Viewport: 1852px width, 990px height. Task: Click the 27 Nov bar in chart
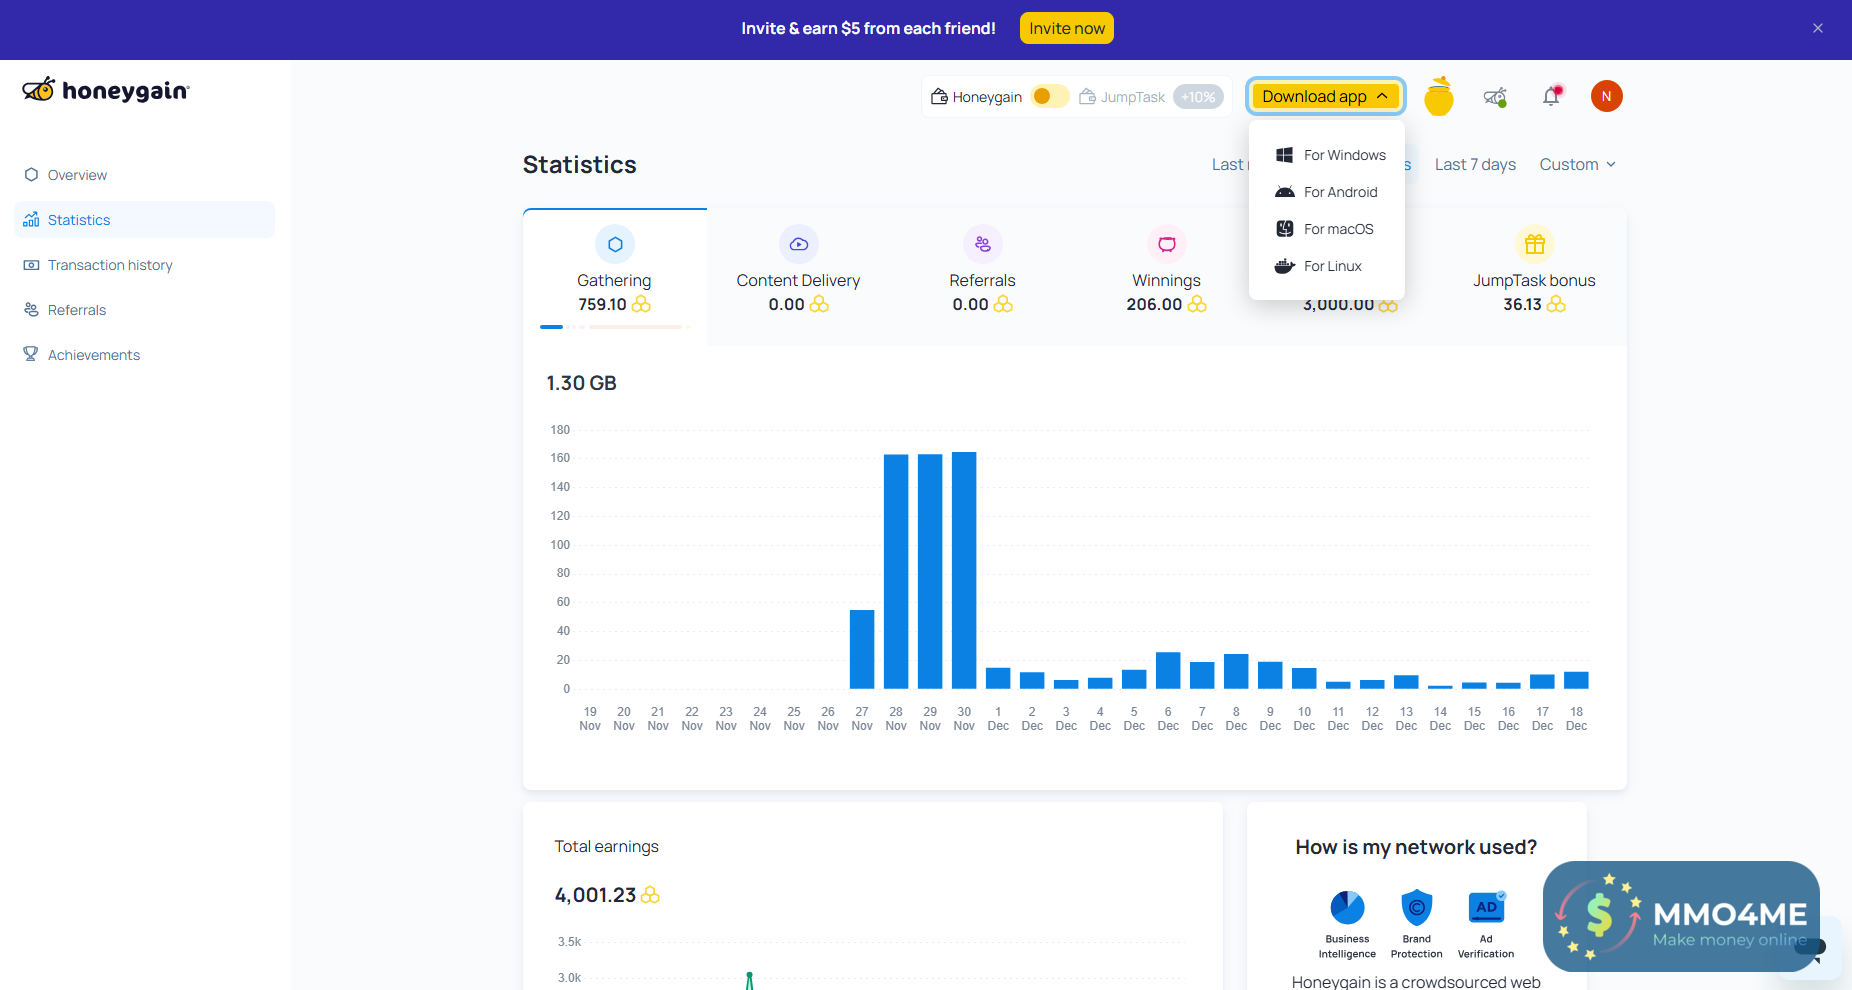(x=862, y=649)
